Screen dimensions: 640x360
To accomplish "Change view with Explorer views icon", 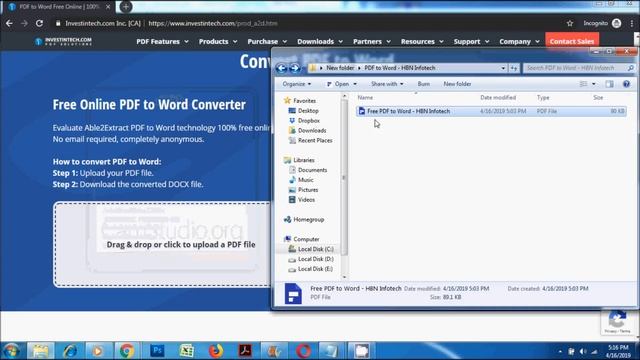I will tap(583, 84).
